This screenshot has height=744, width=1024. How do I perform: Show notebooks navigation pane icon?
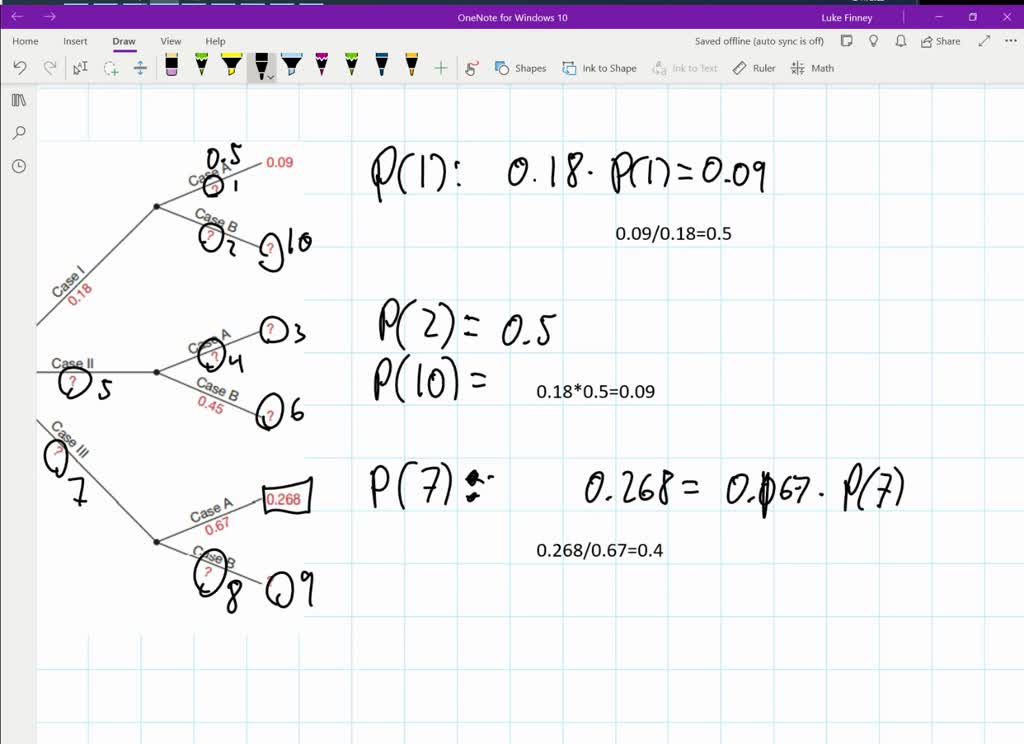[x=19, y=100]
